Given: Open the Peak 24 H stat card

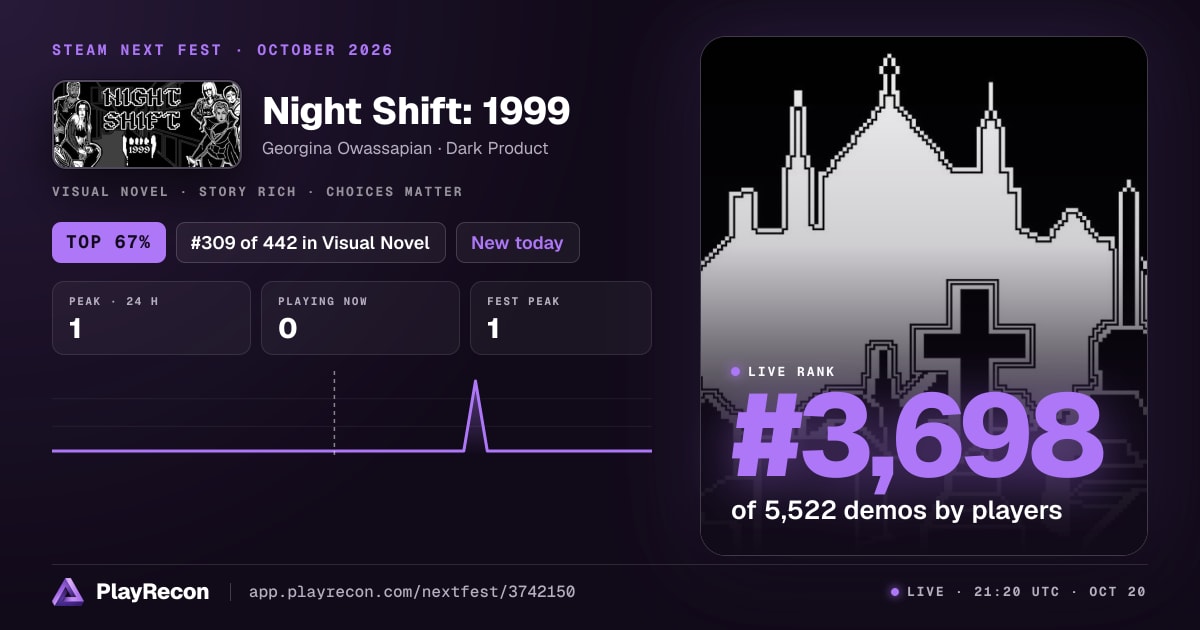Looking at the screenshot, I should point(151,318).
